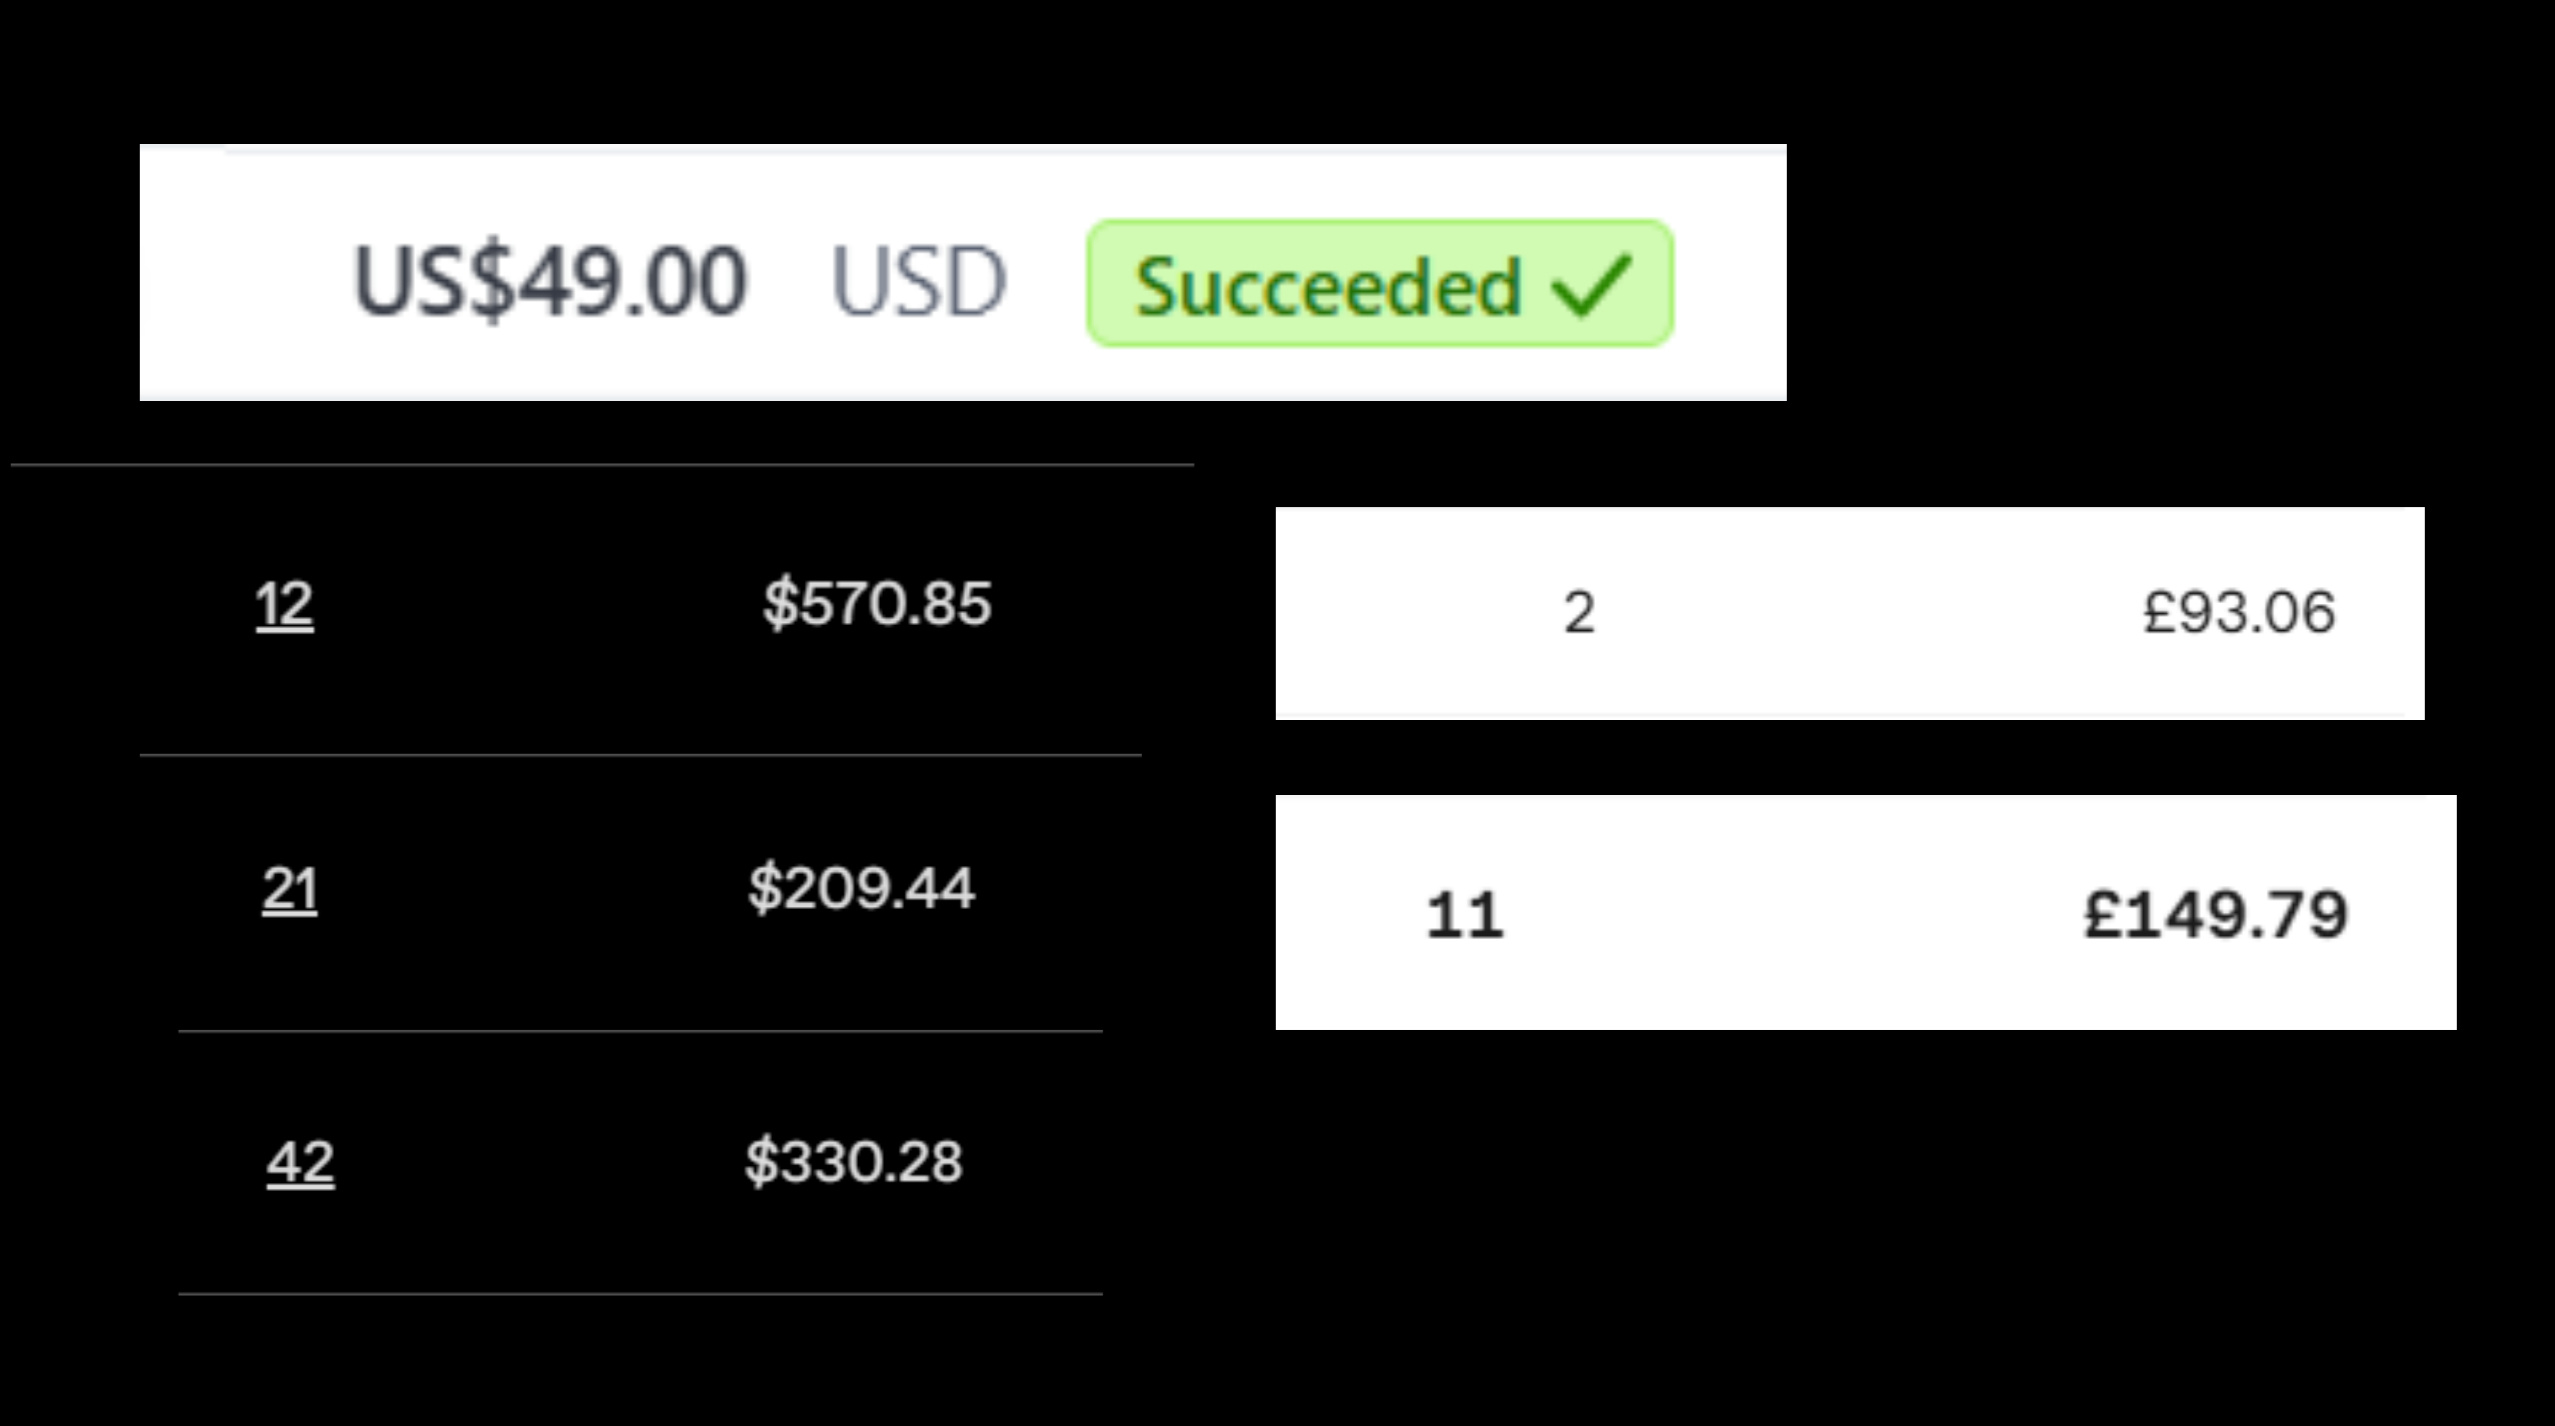This screenshot has height=1426, width=2555.
Task: Open the underlined 21 link
Action: pyautogui.click(x=290, y=889)
